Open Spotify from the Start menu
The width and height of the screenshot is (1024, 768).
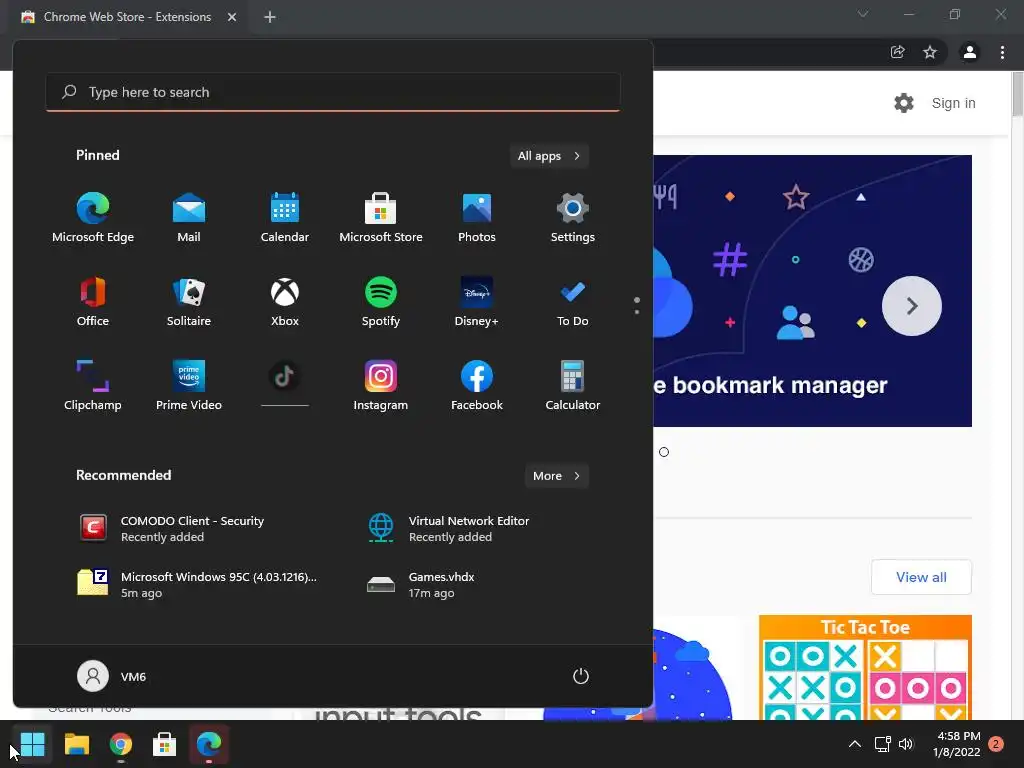pos(381,302)
